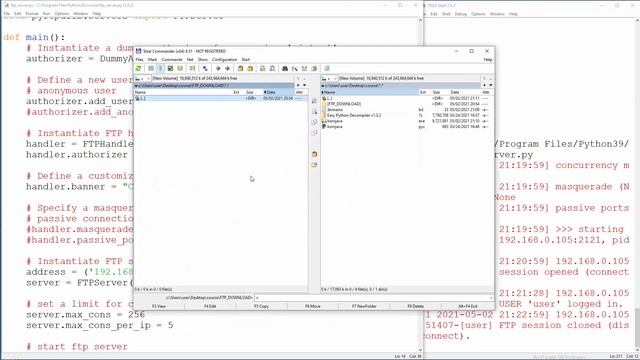
Task: Click the F8 Delete button
Action: coord(416,306)
